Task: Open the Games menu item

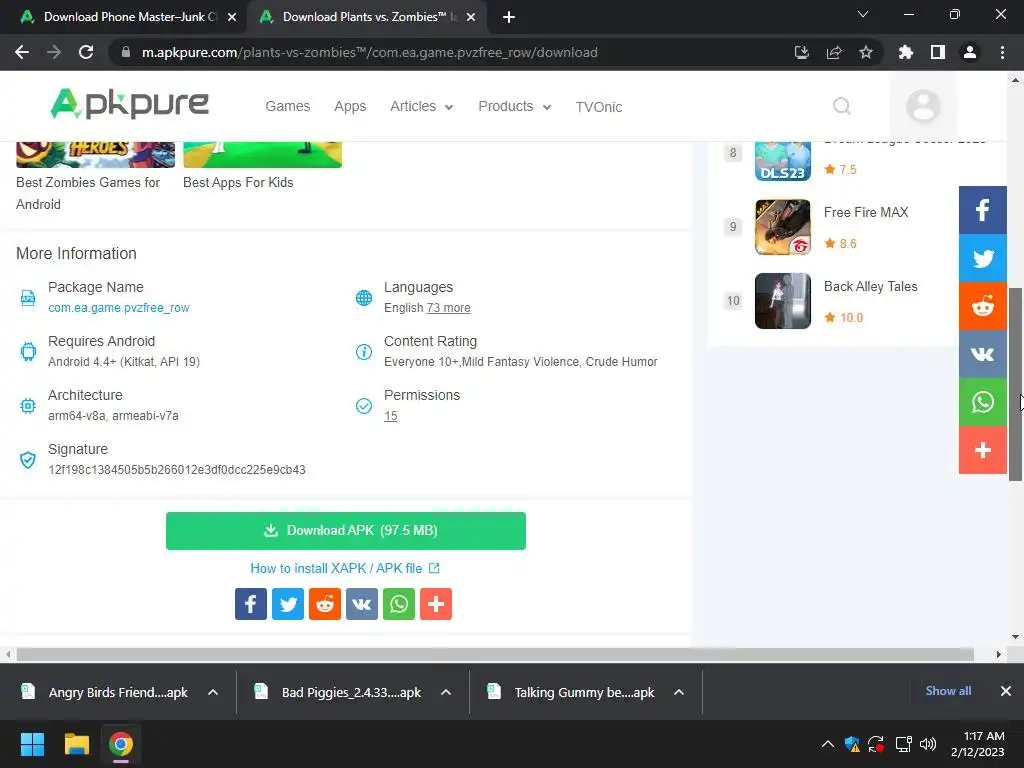Action: click(287, 106)
